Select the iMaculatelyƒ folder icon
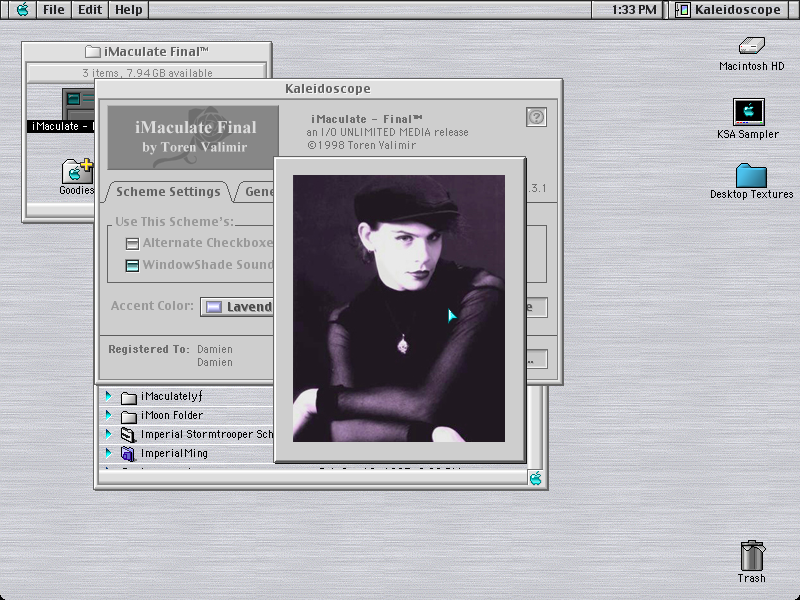The image size is (800, 600). (x=129, y=397)
